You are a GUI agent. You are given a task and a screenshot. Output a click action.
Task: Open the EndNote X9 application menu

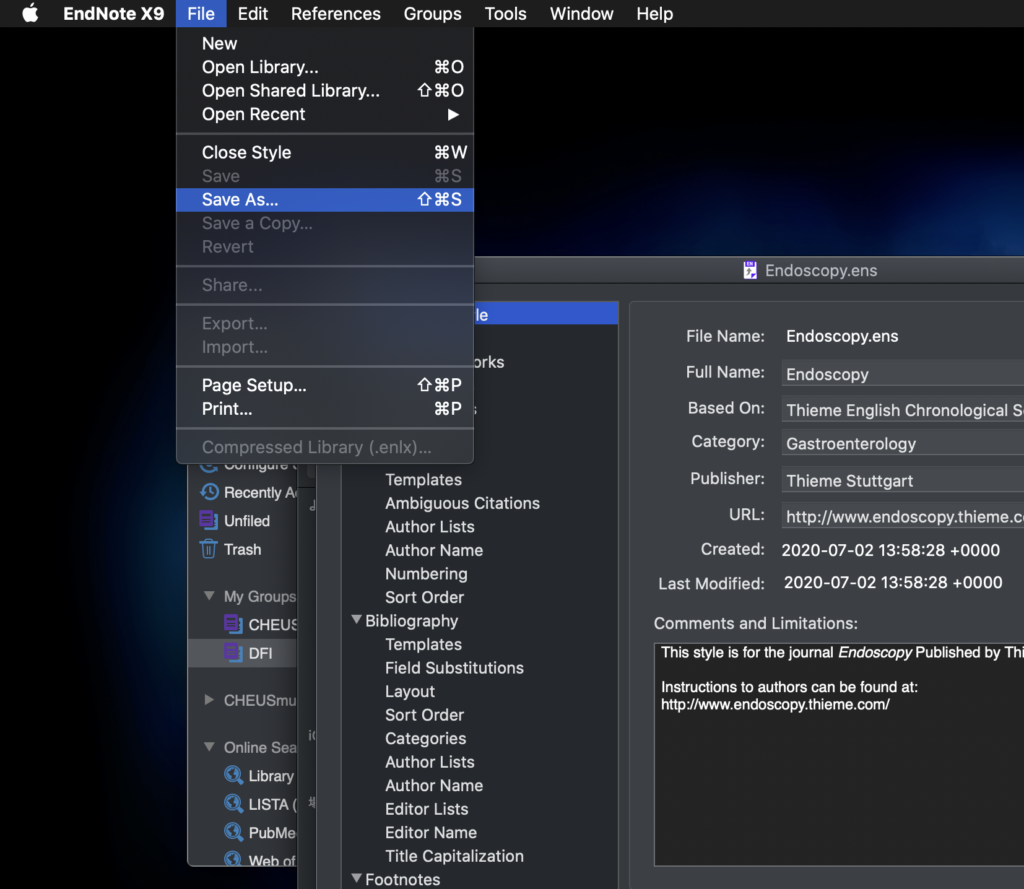[x=114, y=14]
